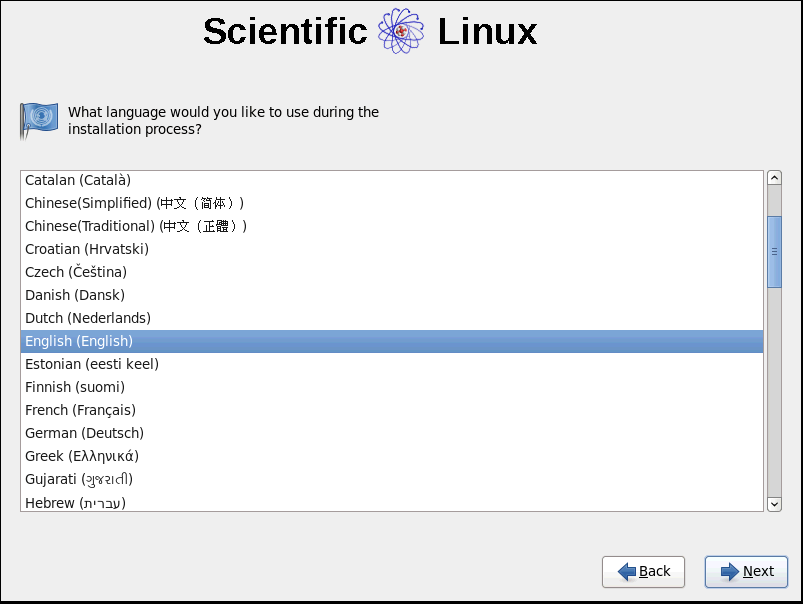The height and width of the screenshot is (604, 803).
Task: Select Finnish (suomi) language
Action: point(392,387)
